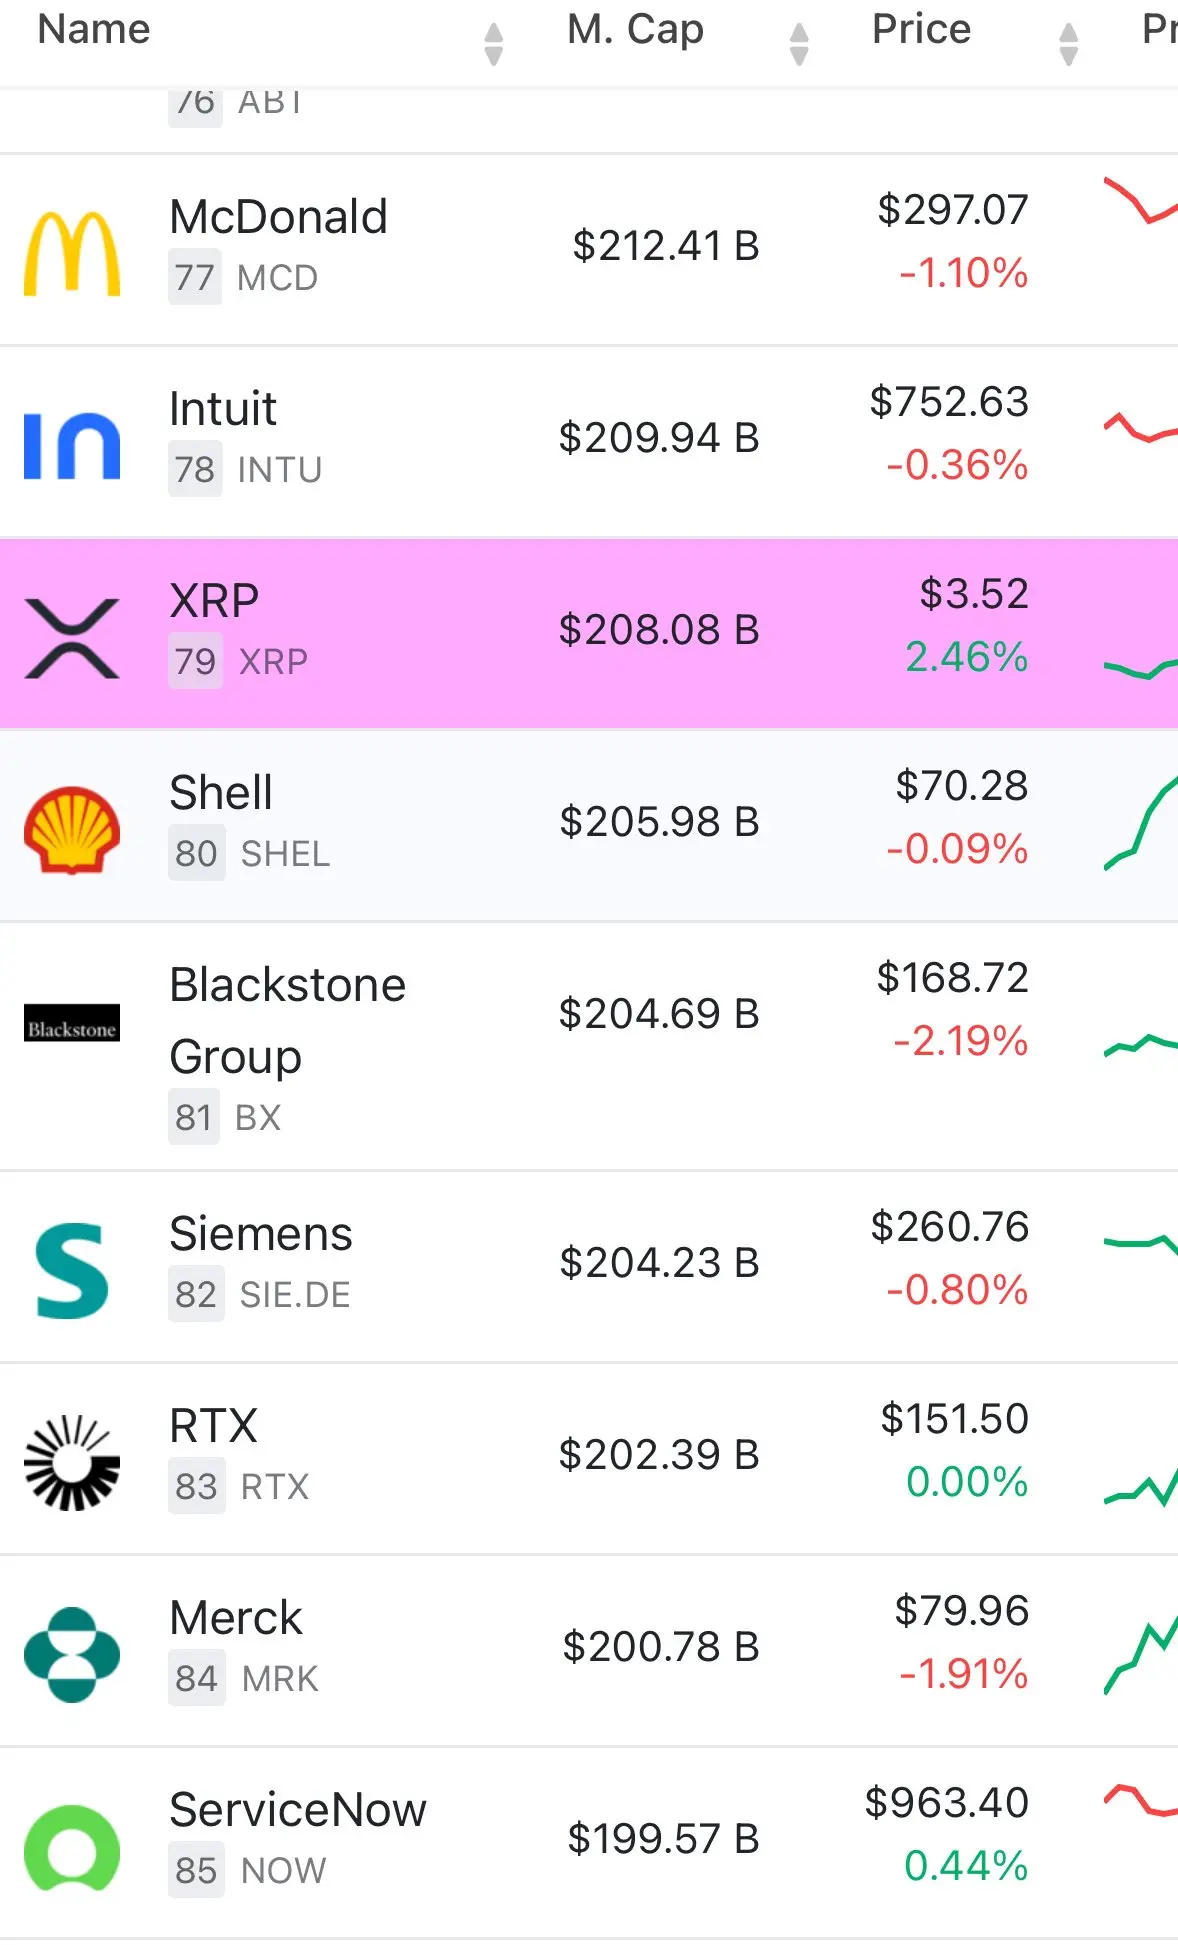Tap the Intuit blue logo

(x=72, y=446)
